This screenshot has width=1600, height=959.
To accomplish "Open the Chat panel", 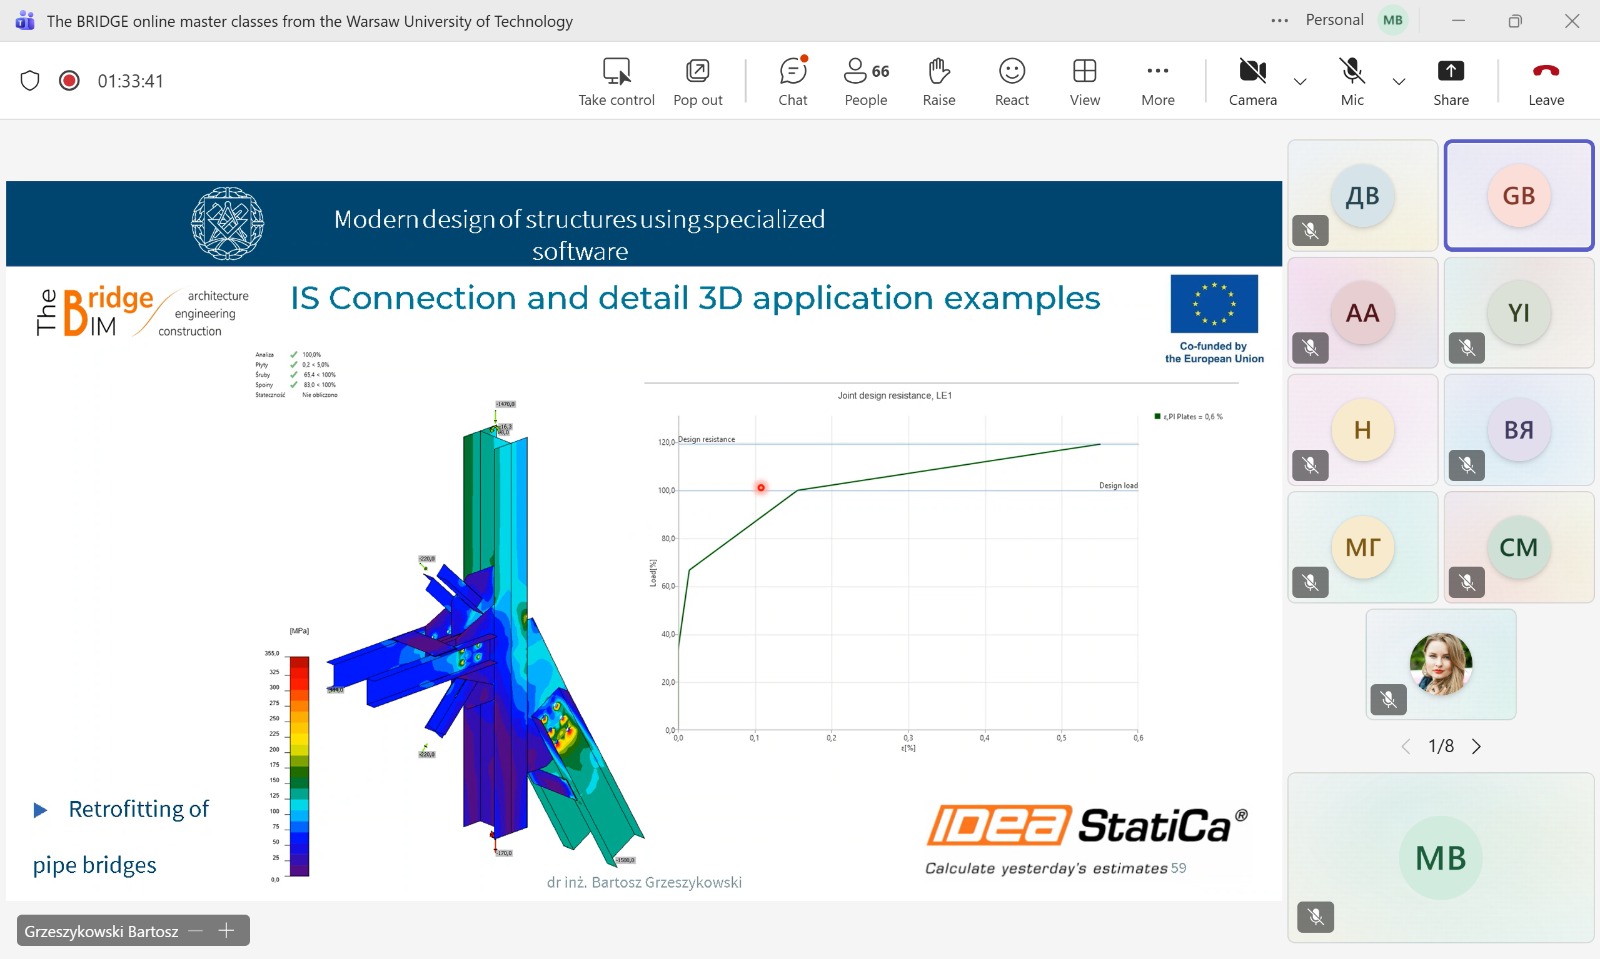I will tap(792, 81).
